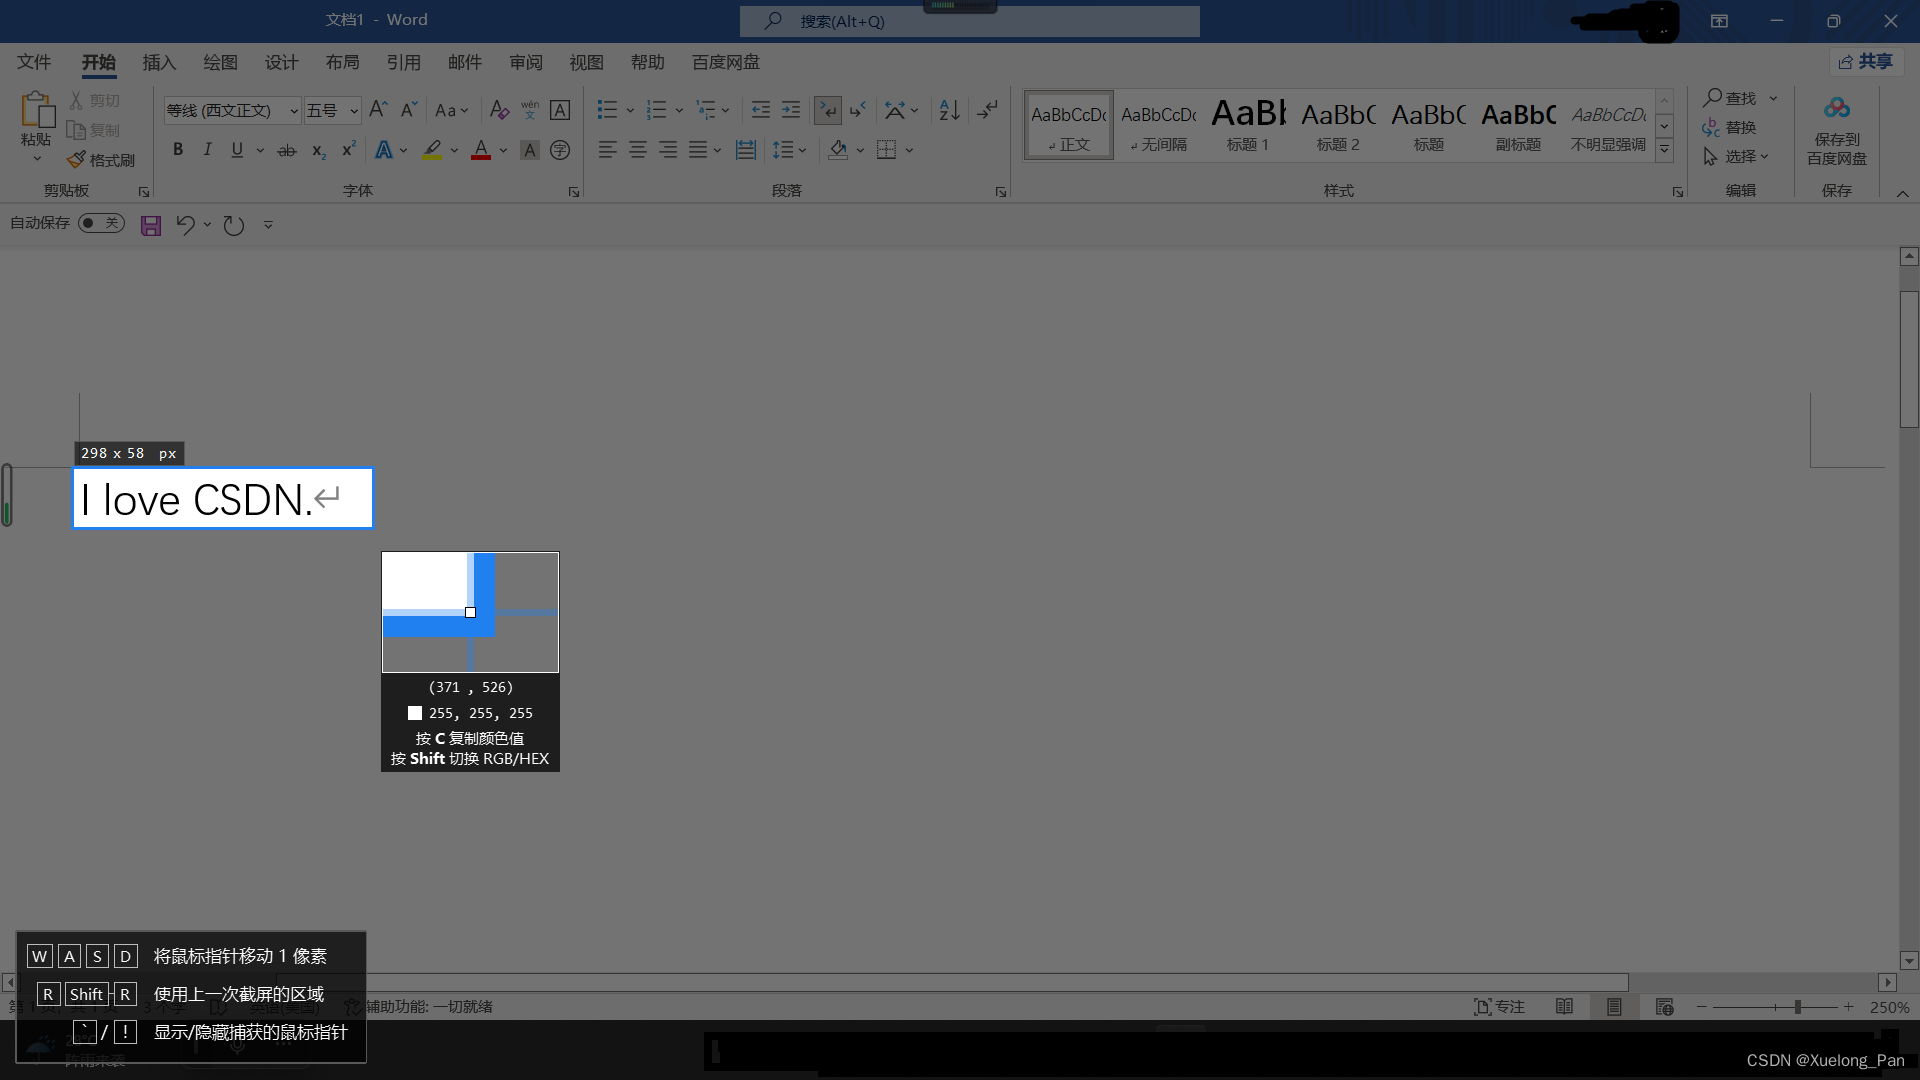
Task: Apply the 副标题 style
Action: [x=1518, y=125]
